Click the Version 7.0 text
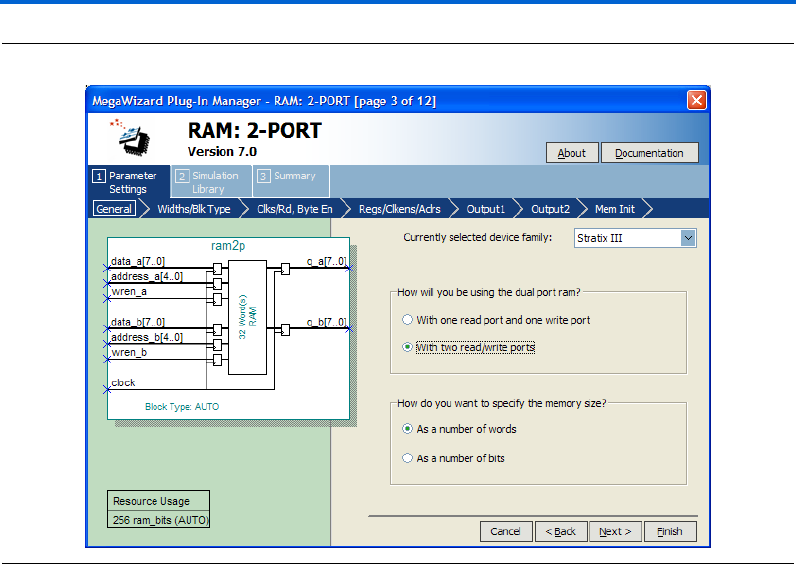This screenshot has height=564, width=796. [222, 152]
